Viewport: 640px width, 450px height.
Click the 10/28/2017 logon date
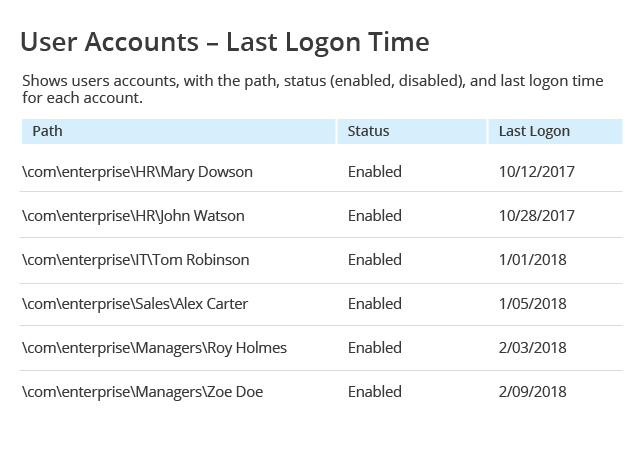point(537,216)
